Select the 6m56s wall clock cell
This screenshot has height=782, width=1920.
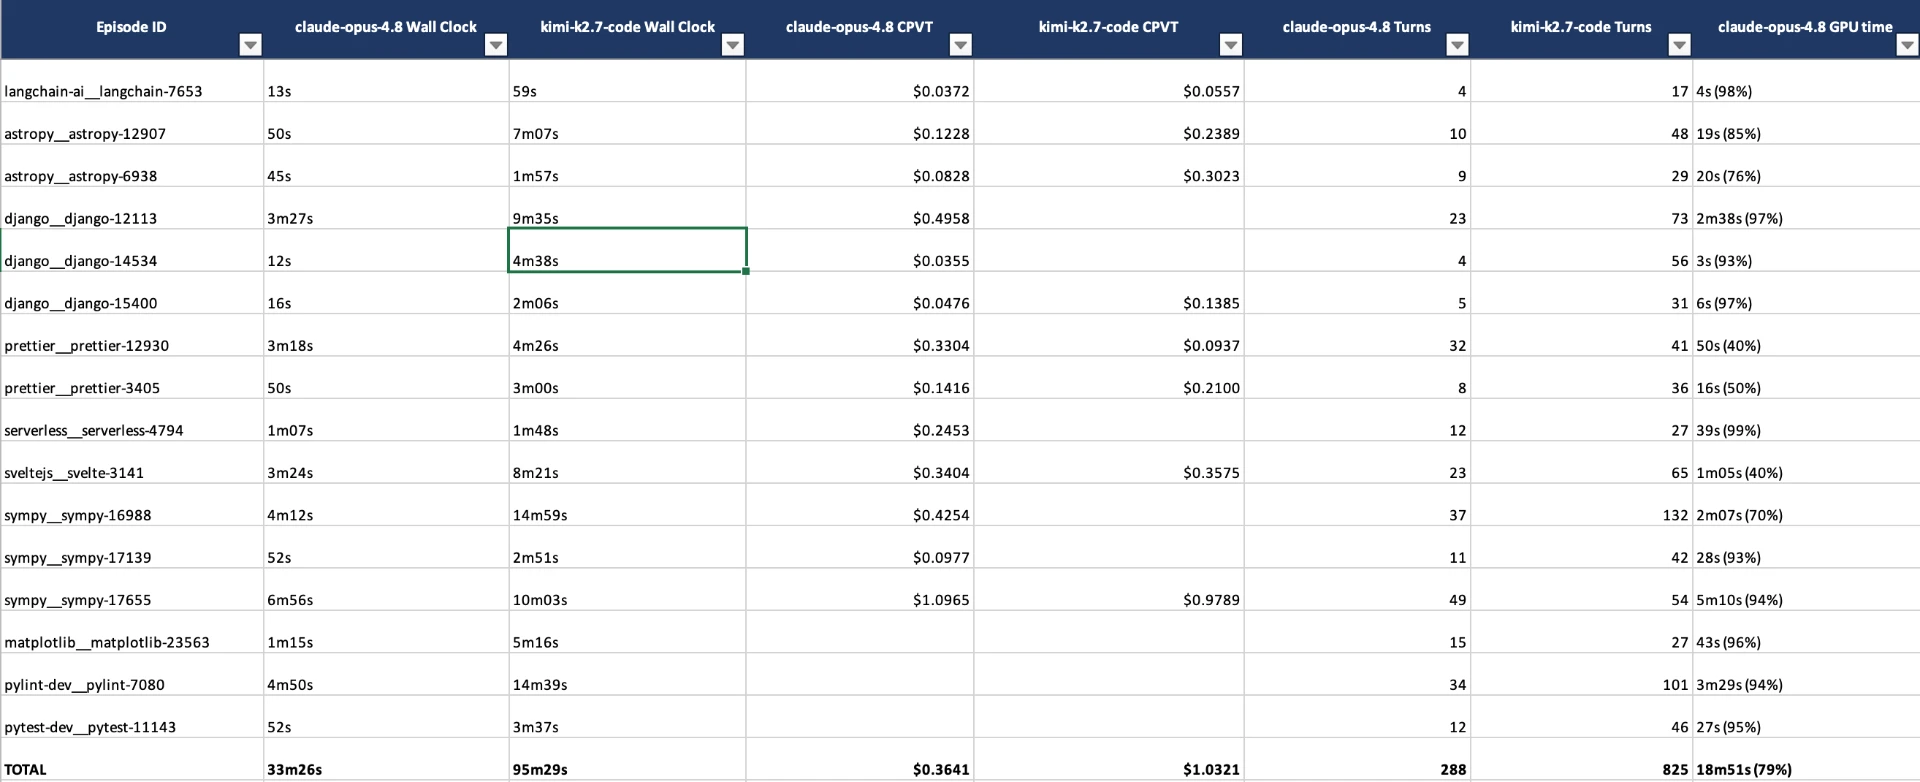coord(386,590)
